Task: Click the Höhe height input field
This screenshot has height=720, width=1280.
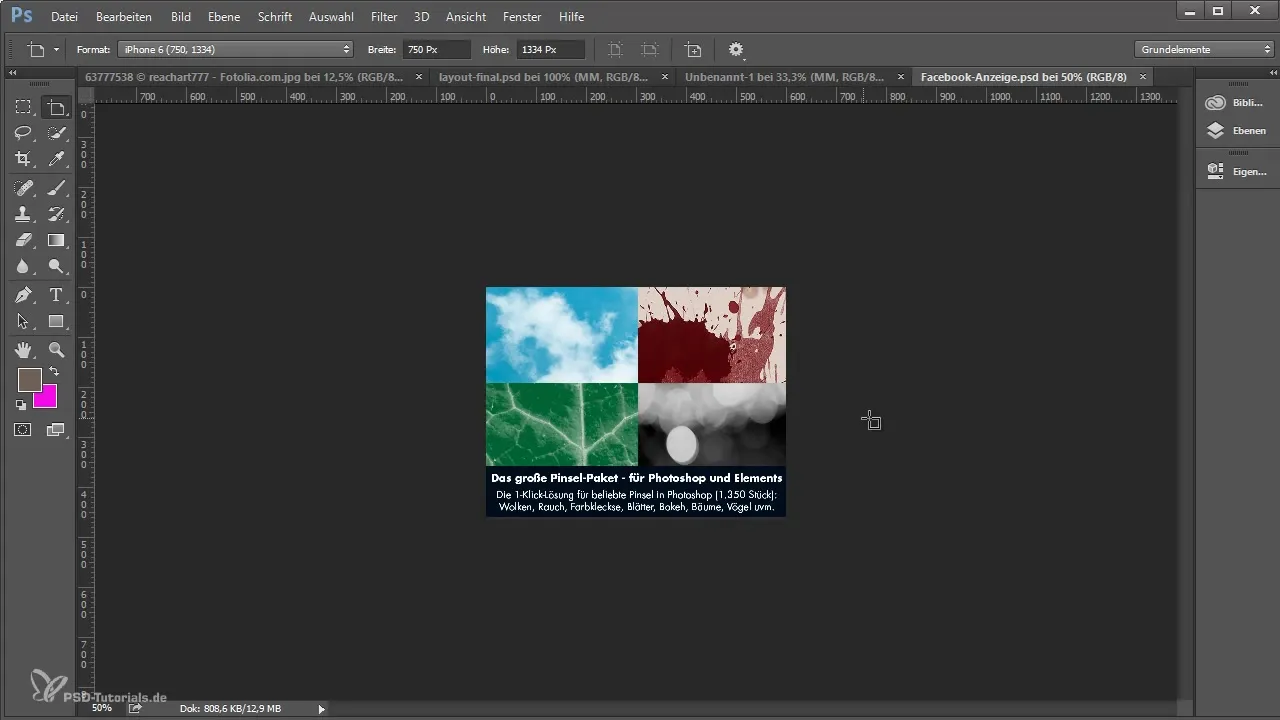Action: coord(551,49)
